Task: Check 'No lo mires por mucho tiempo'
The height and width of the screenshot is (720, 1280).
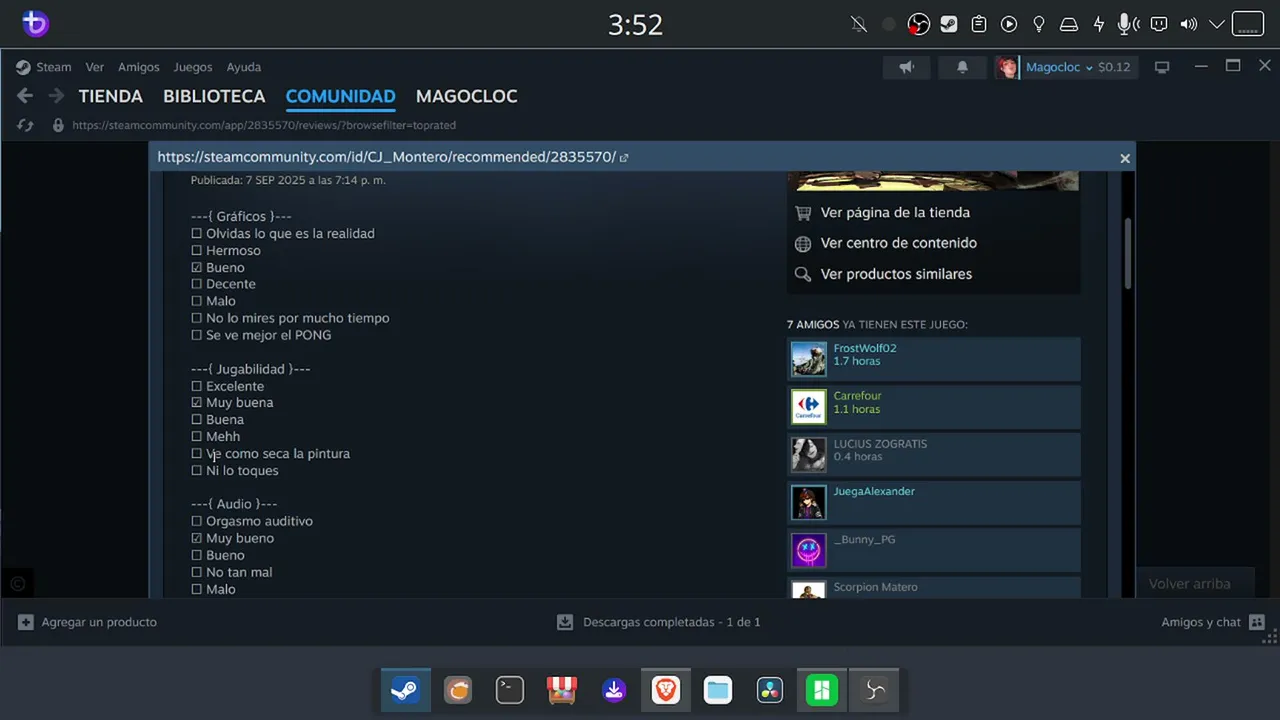Action: pyautogui.click(x=197, y=318)
